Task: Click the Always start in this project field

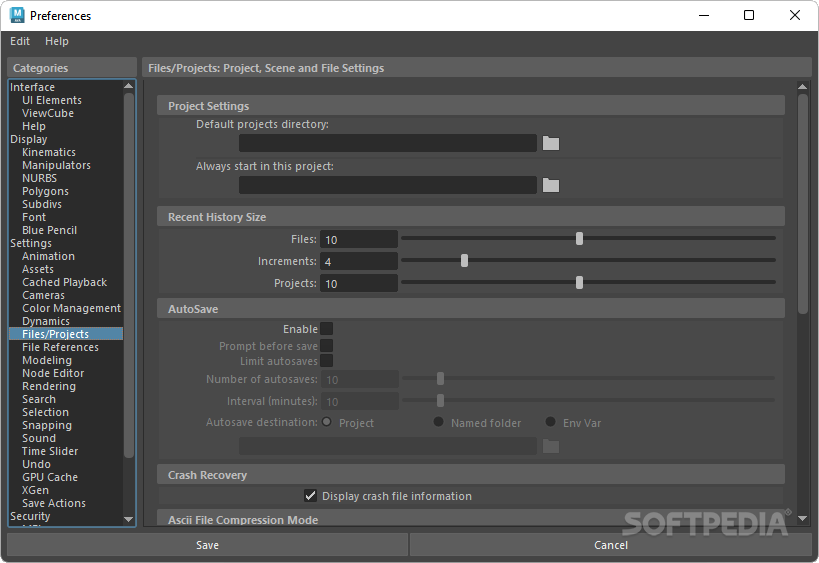Action: coord(388,185)
